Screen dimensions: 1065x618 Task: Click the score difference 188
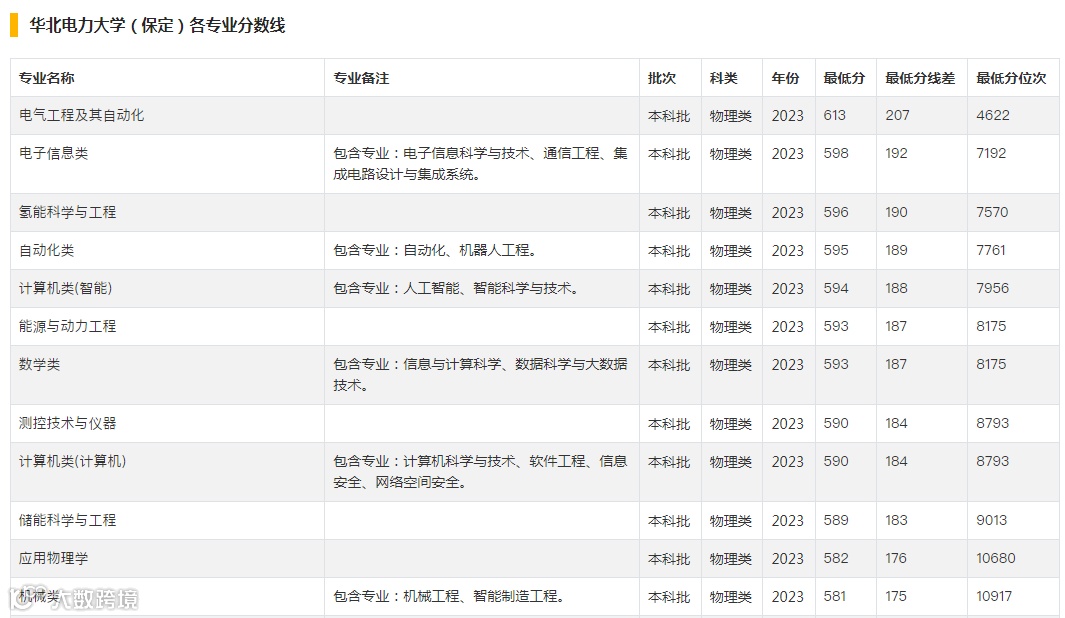pyautogui.click(x=897, y=289)
